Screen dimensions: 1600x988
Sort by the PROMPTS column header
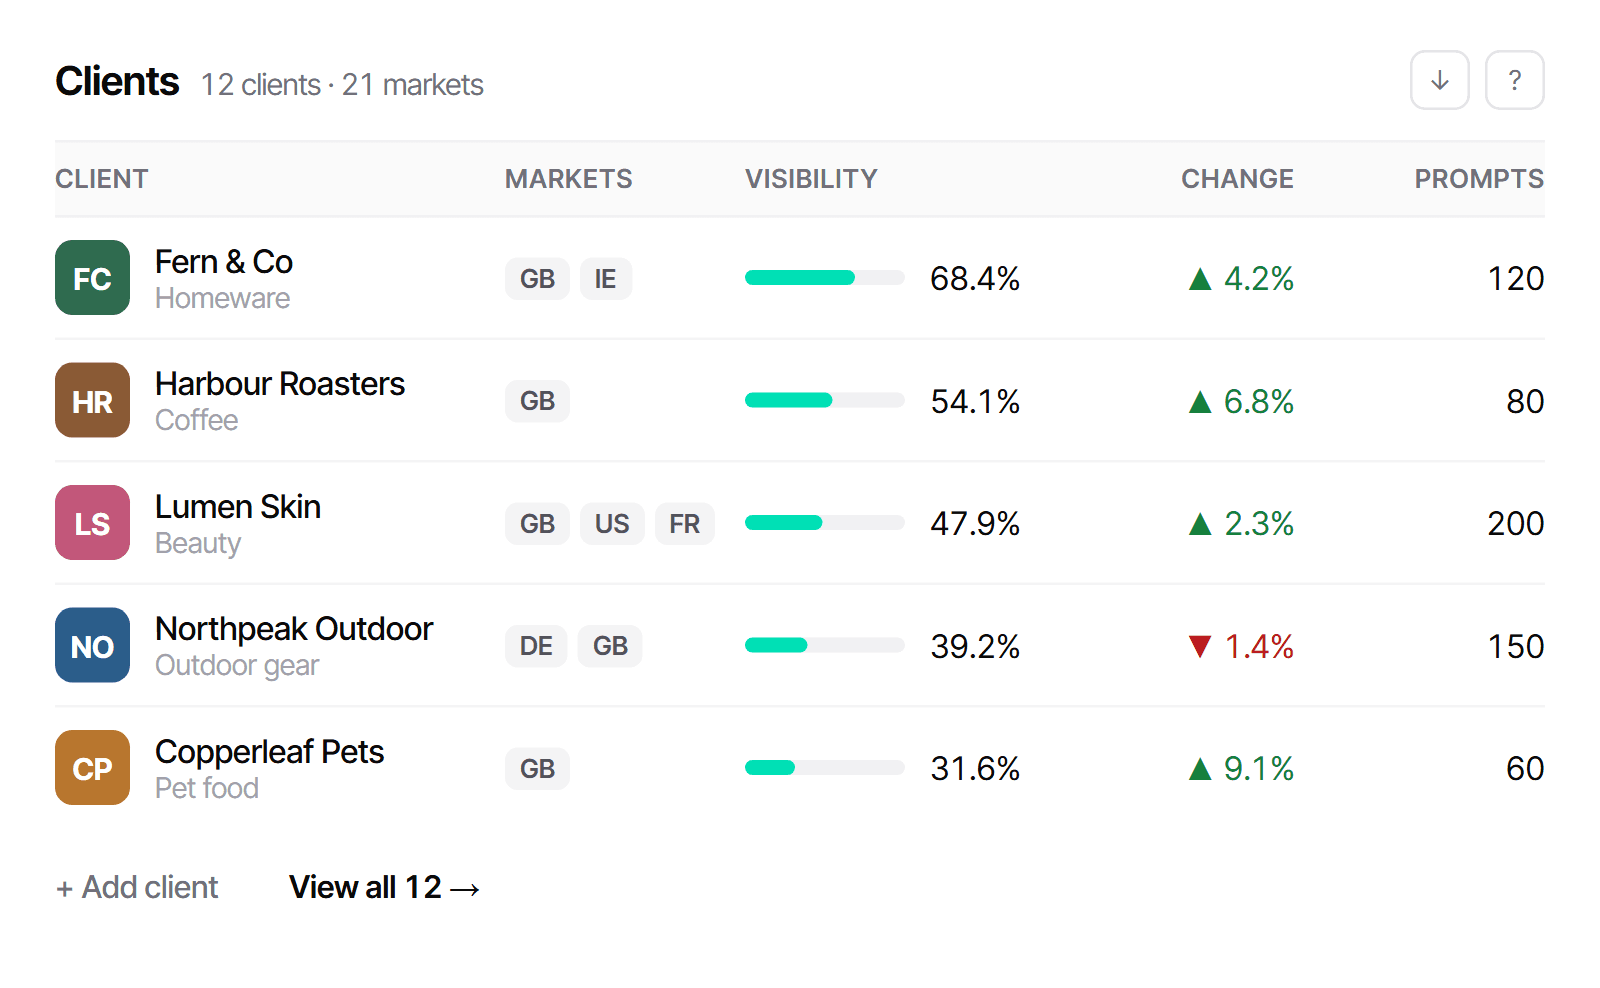click(1479, 179)
